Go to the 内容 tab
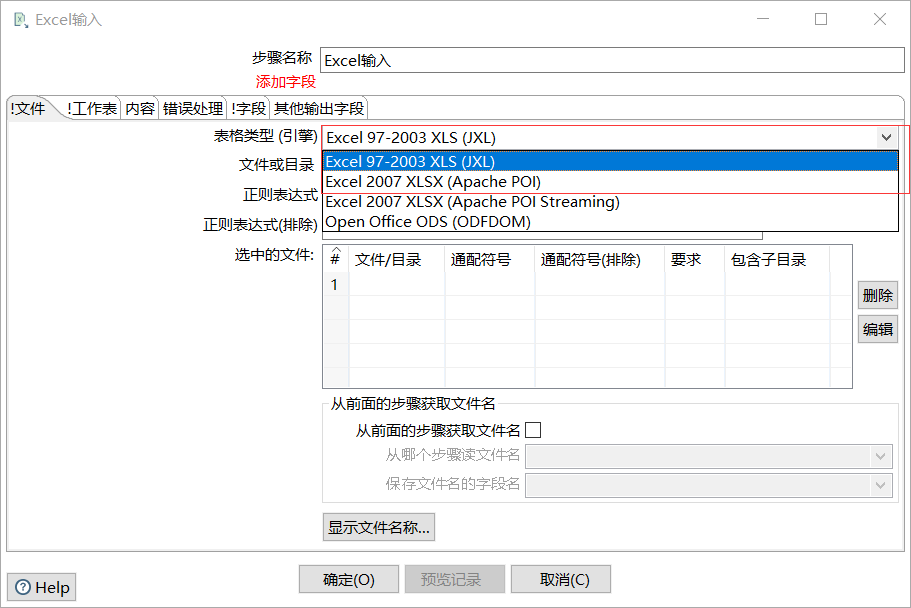The image size is (911, 608). (140, 109)
